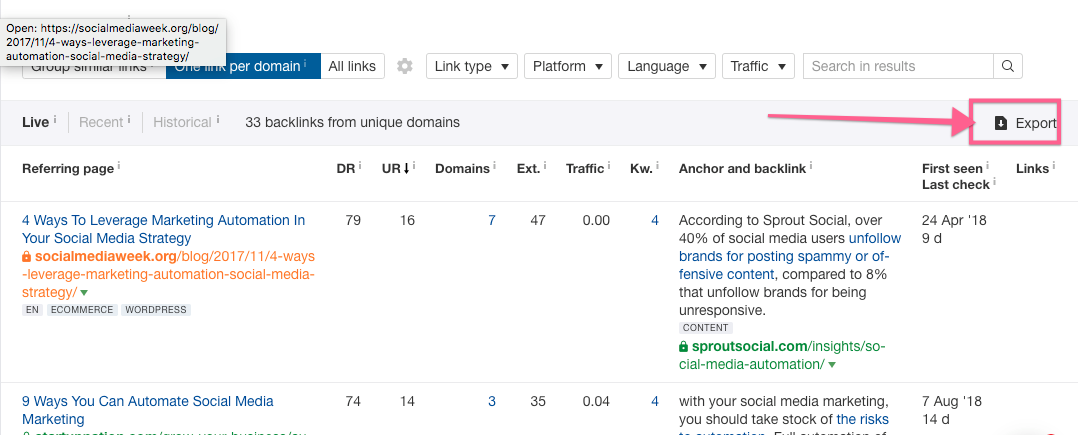This screenshot has height=435, width=1078.
Task: Open the Link type dropdown
Action: 471,66
